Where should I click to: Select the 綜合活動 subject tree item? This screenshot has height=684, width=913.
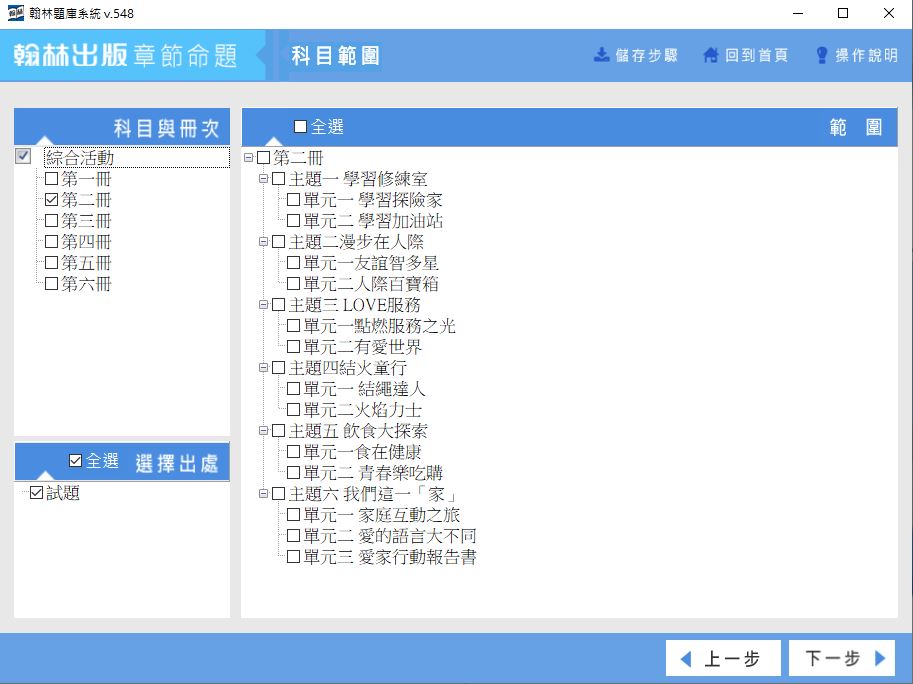[80, 158]
